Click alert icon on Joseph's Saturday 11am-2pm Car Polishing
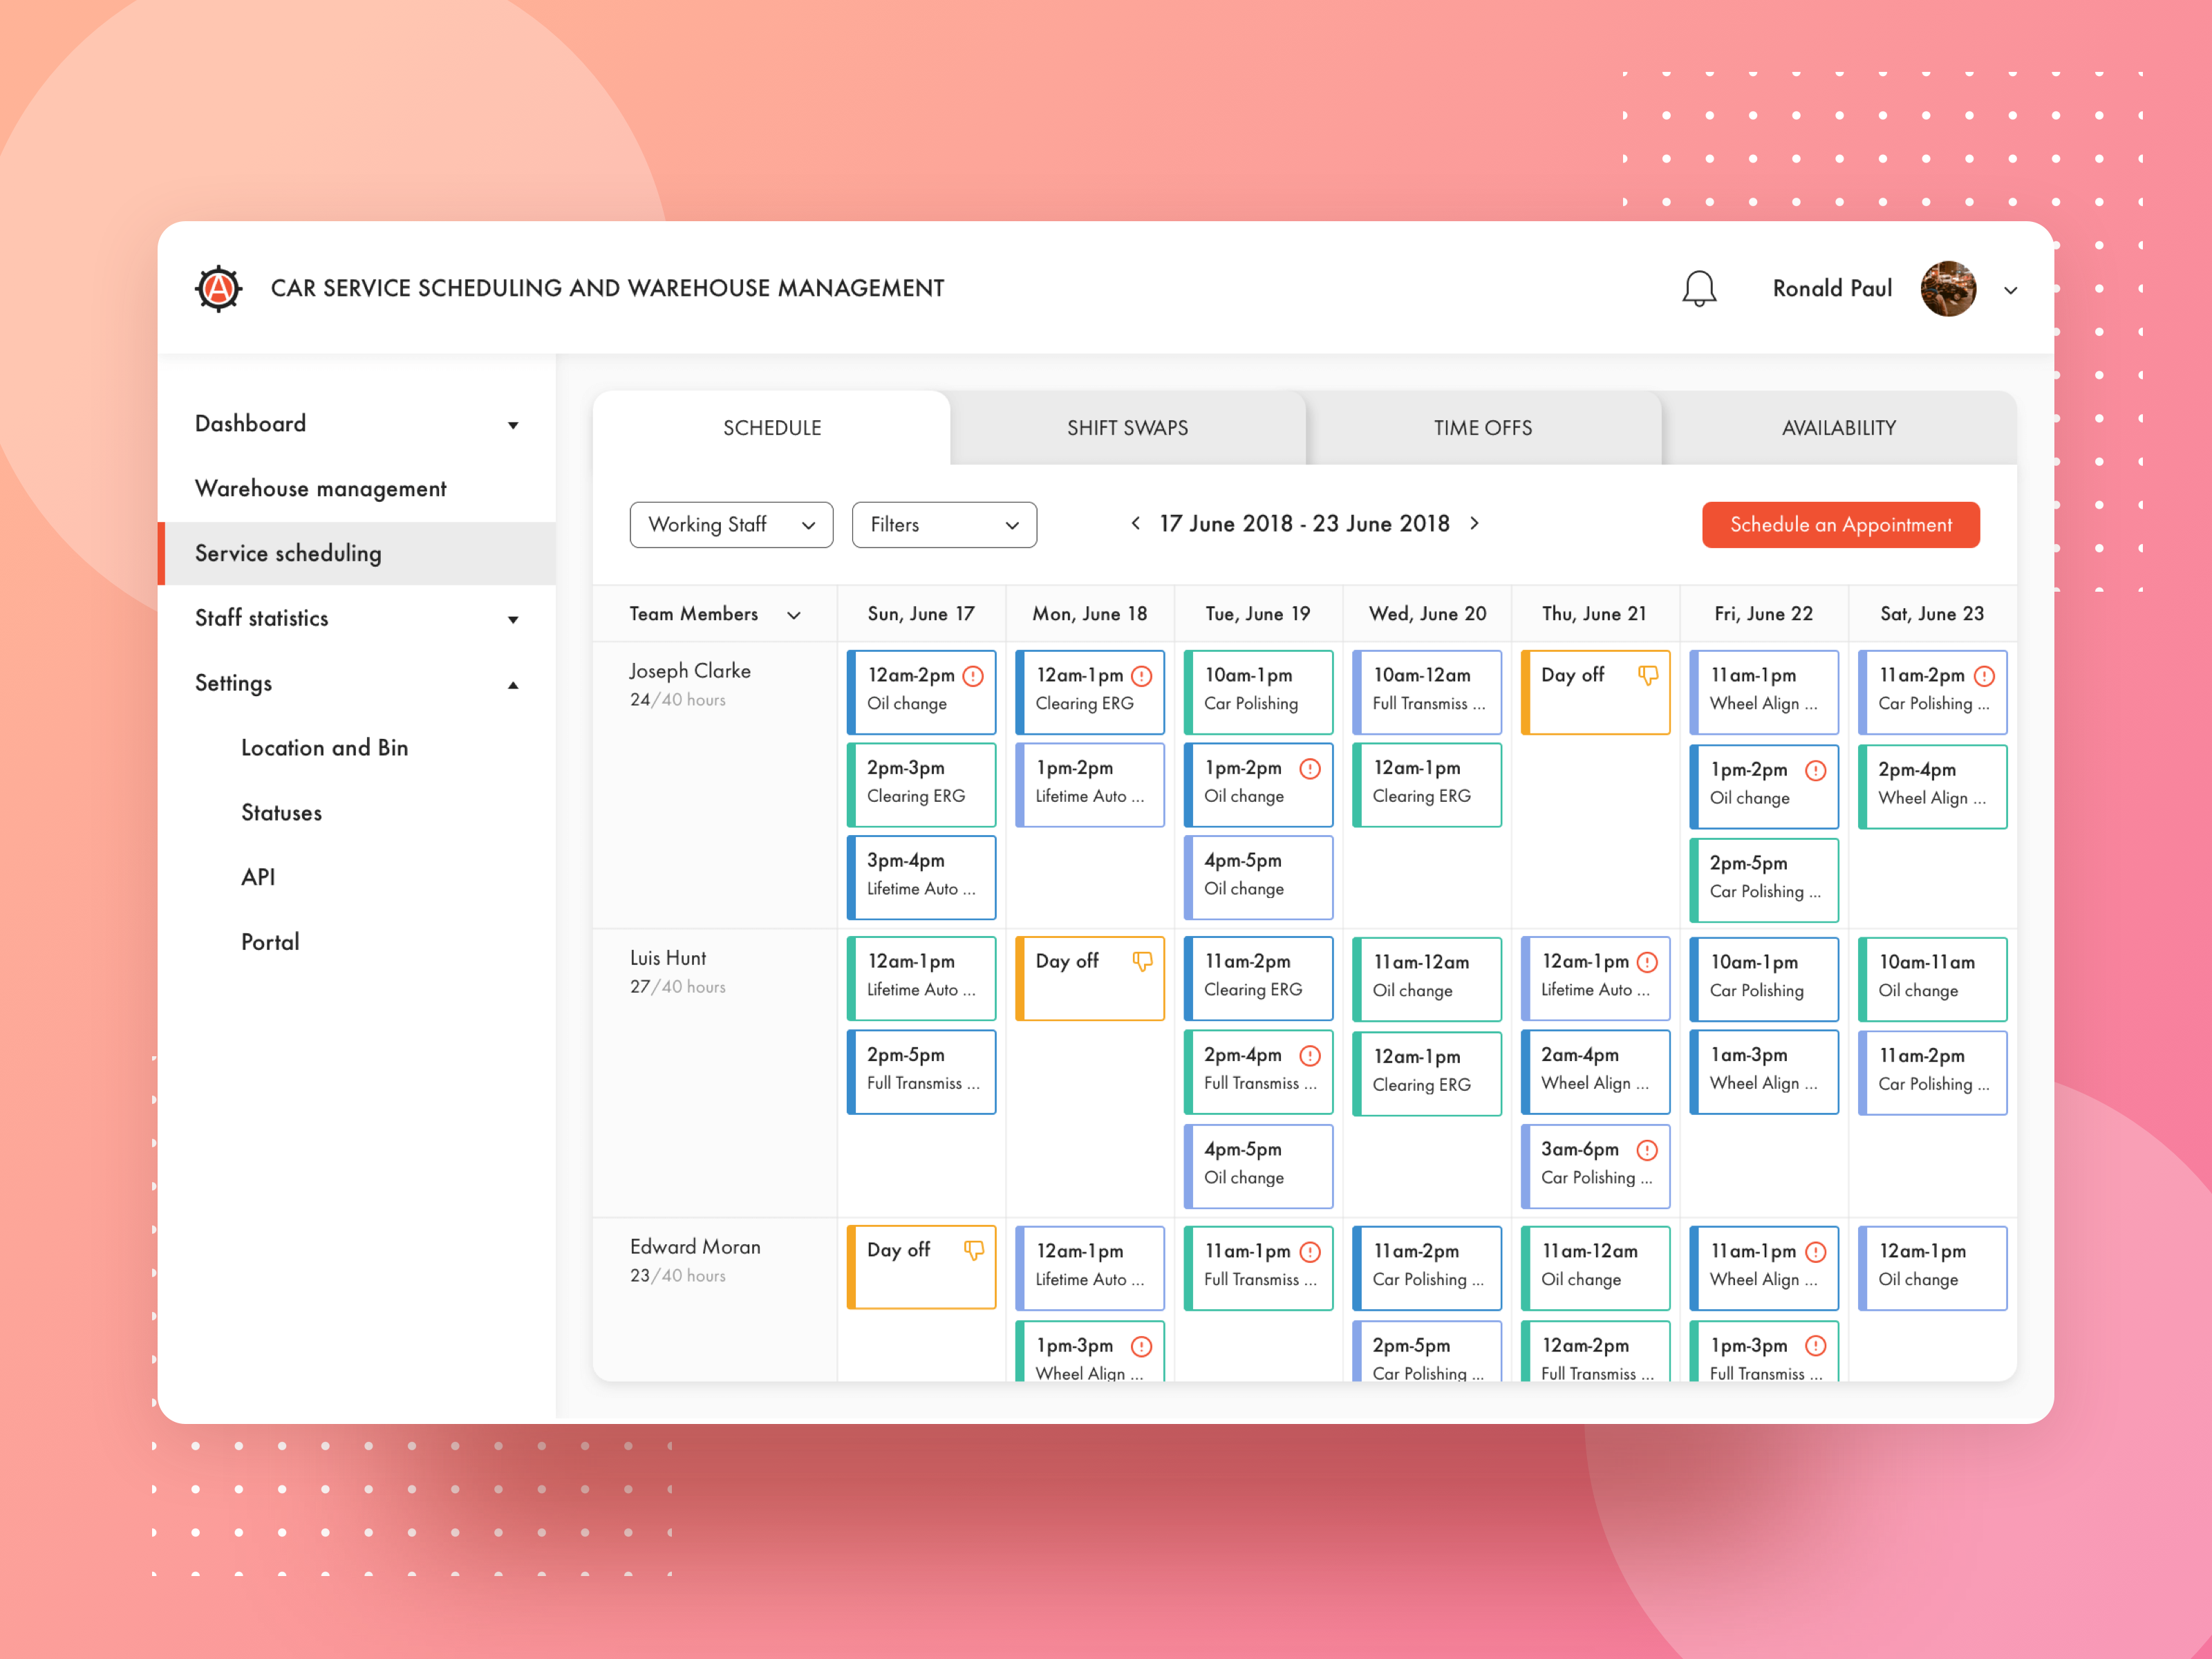 [x=1985, y=676]
